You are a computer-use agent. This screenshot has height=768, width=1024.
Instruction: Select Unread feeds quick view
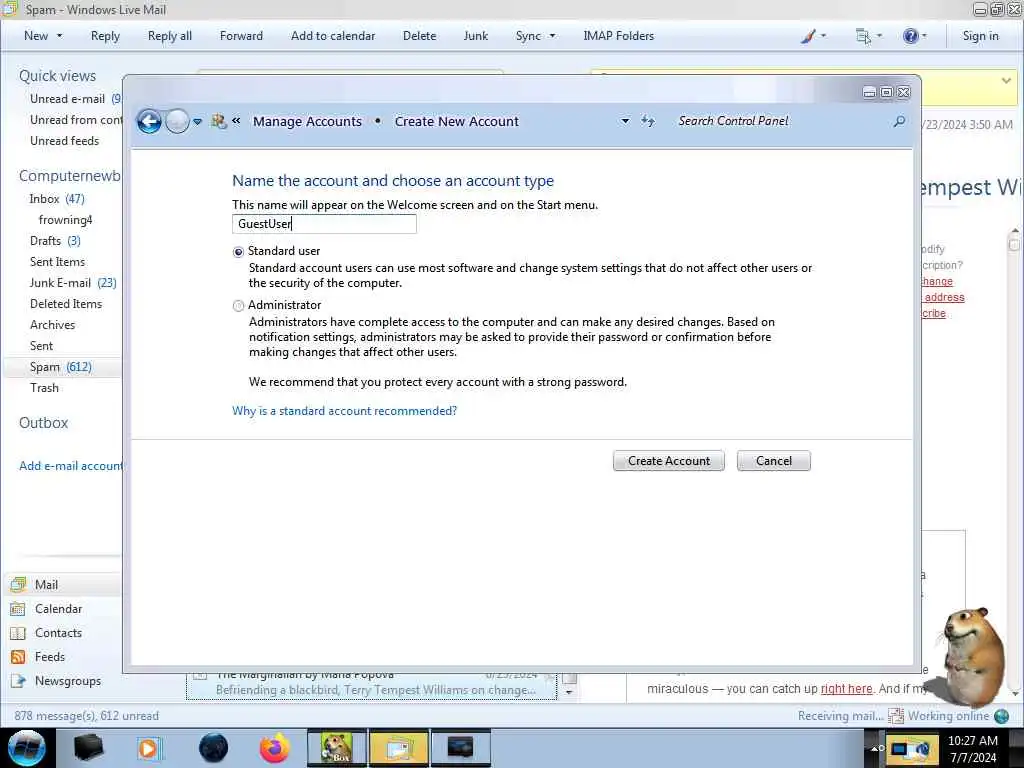point(65,140)
